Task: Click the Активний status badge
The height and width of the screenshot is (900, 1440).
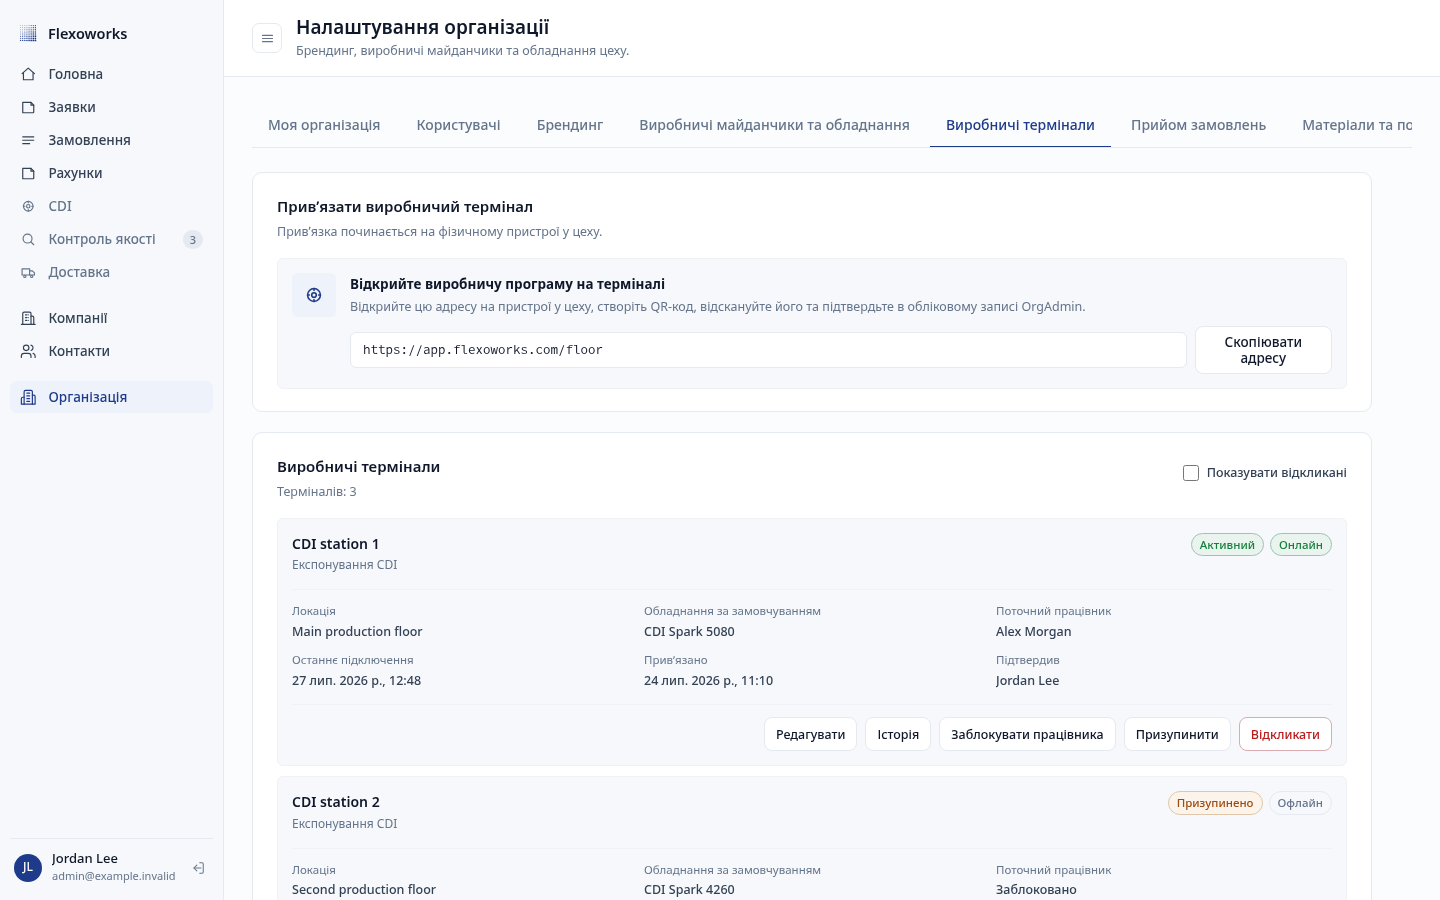Action: [x=1227, y=545]
